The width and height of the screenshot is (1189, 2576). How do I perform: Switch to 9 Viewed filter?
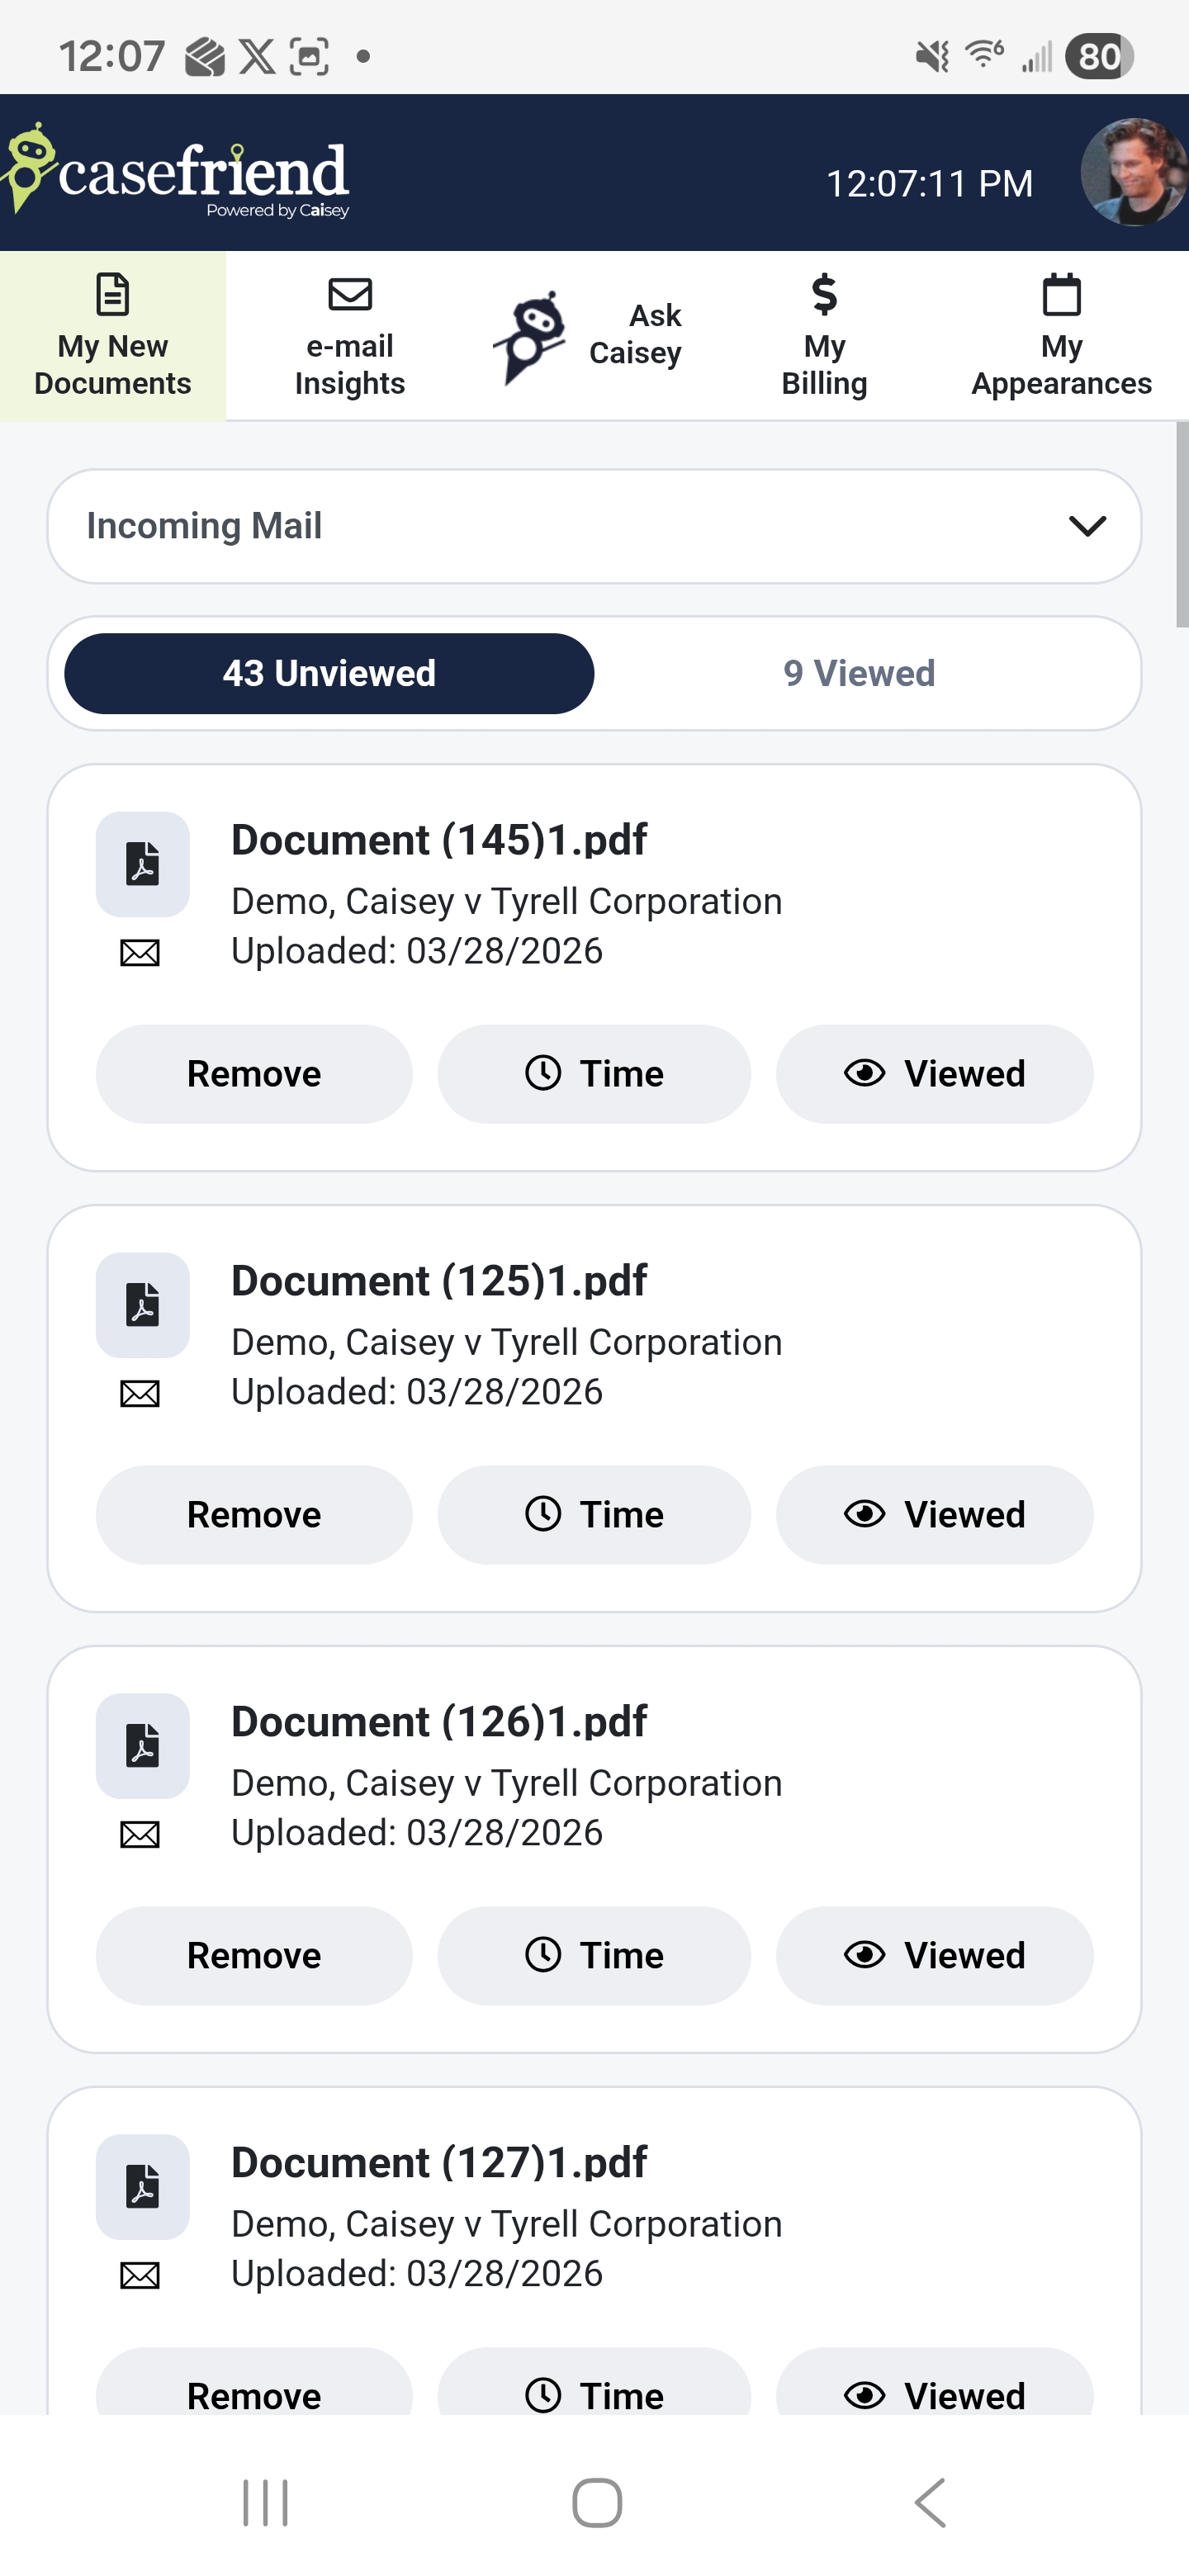point(859,673)
